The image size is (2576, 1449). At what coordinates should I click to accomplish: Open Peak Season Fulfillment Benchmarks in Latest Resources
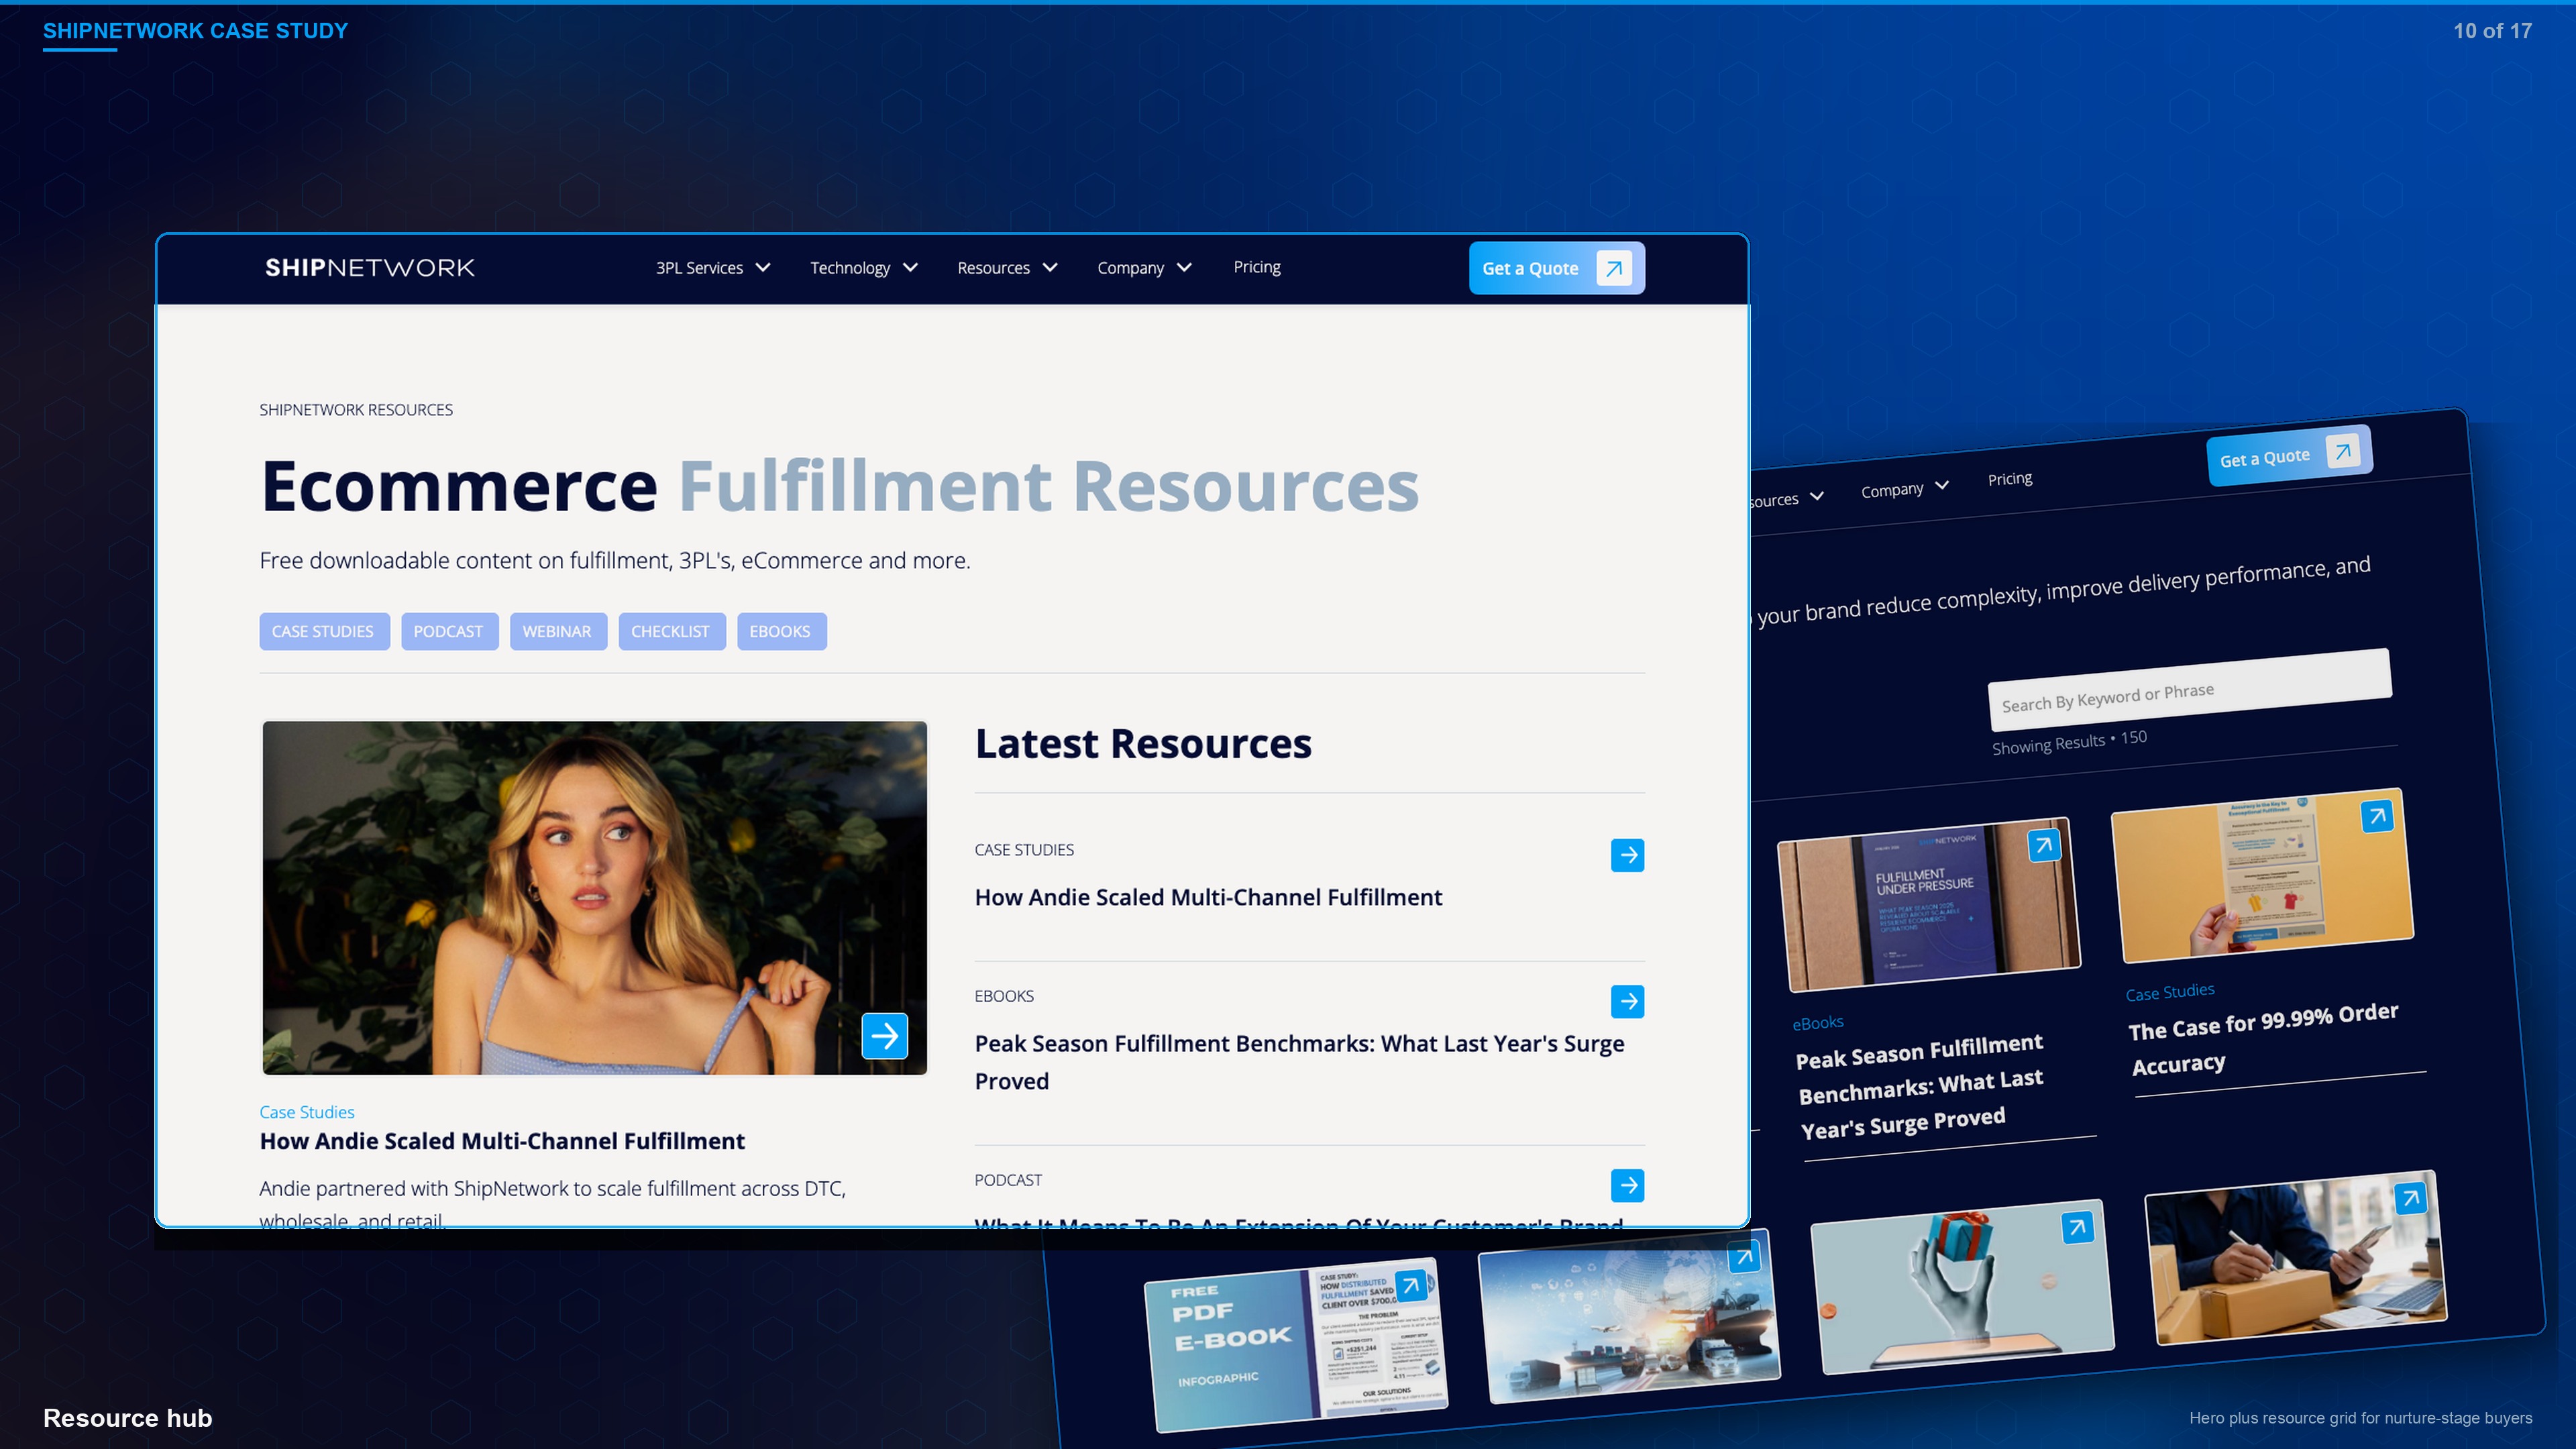1299,1062
